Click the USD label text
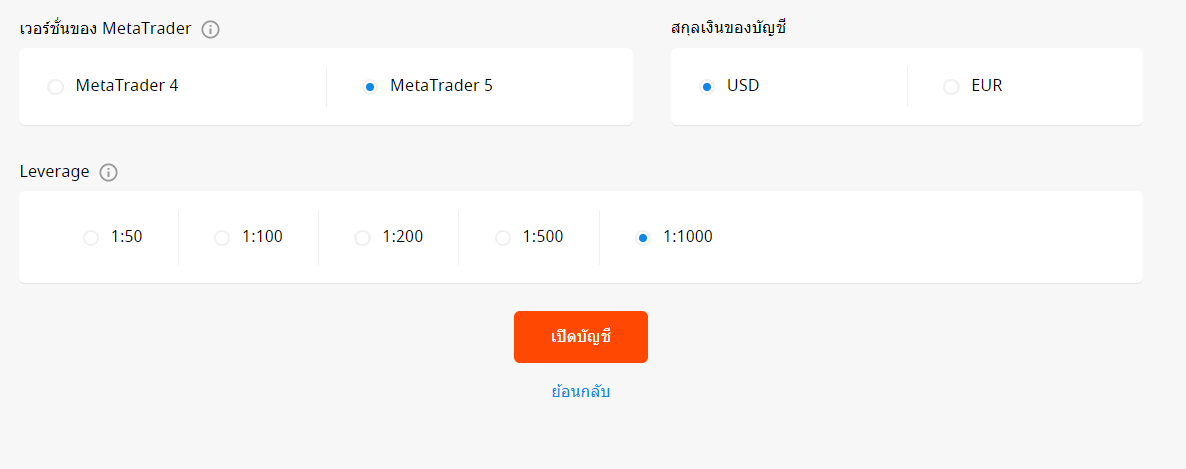Viewport: 1186px width, 469px height. click(744, 85)
